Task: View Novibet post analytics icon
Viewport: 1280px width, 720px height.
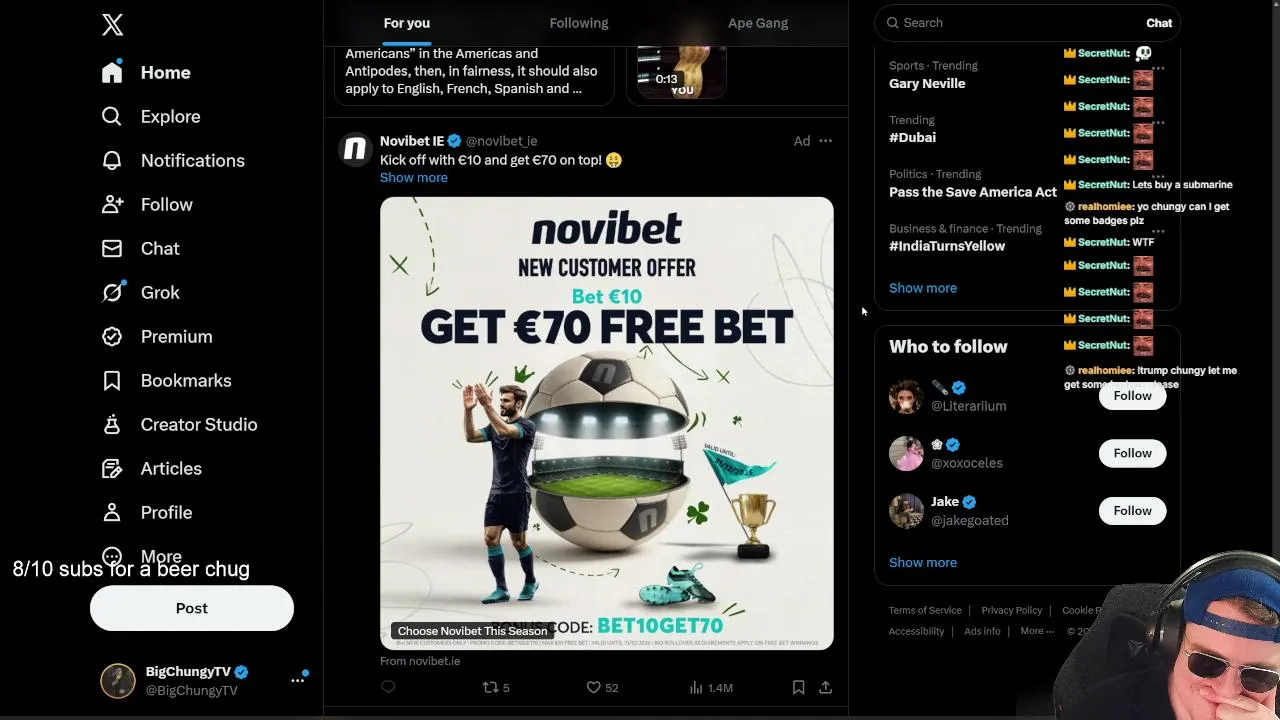Action: pos(696,687)
